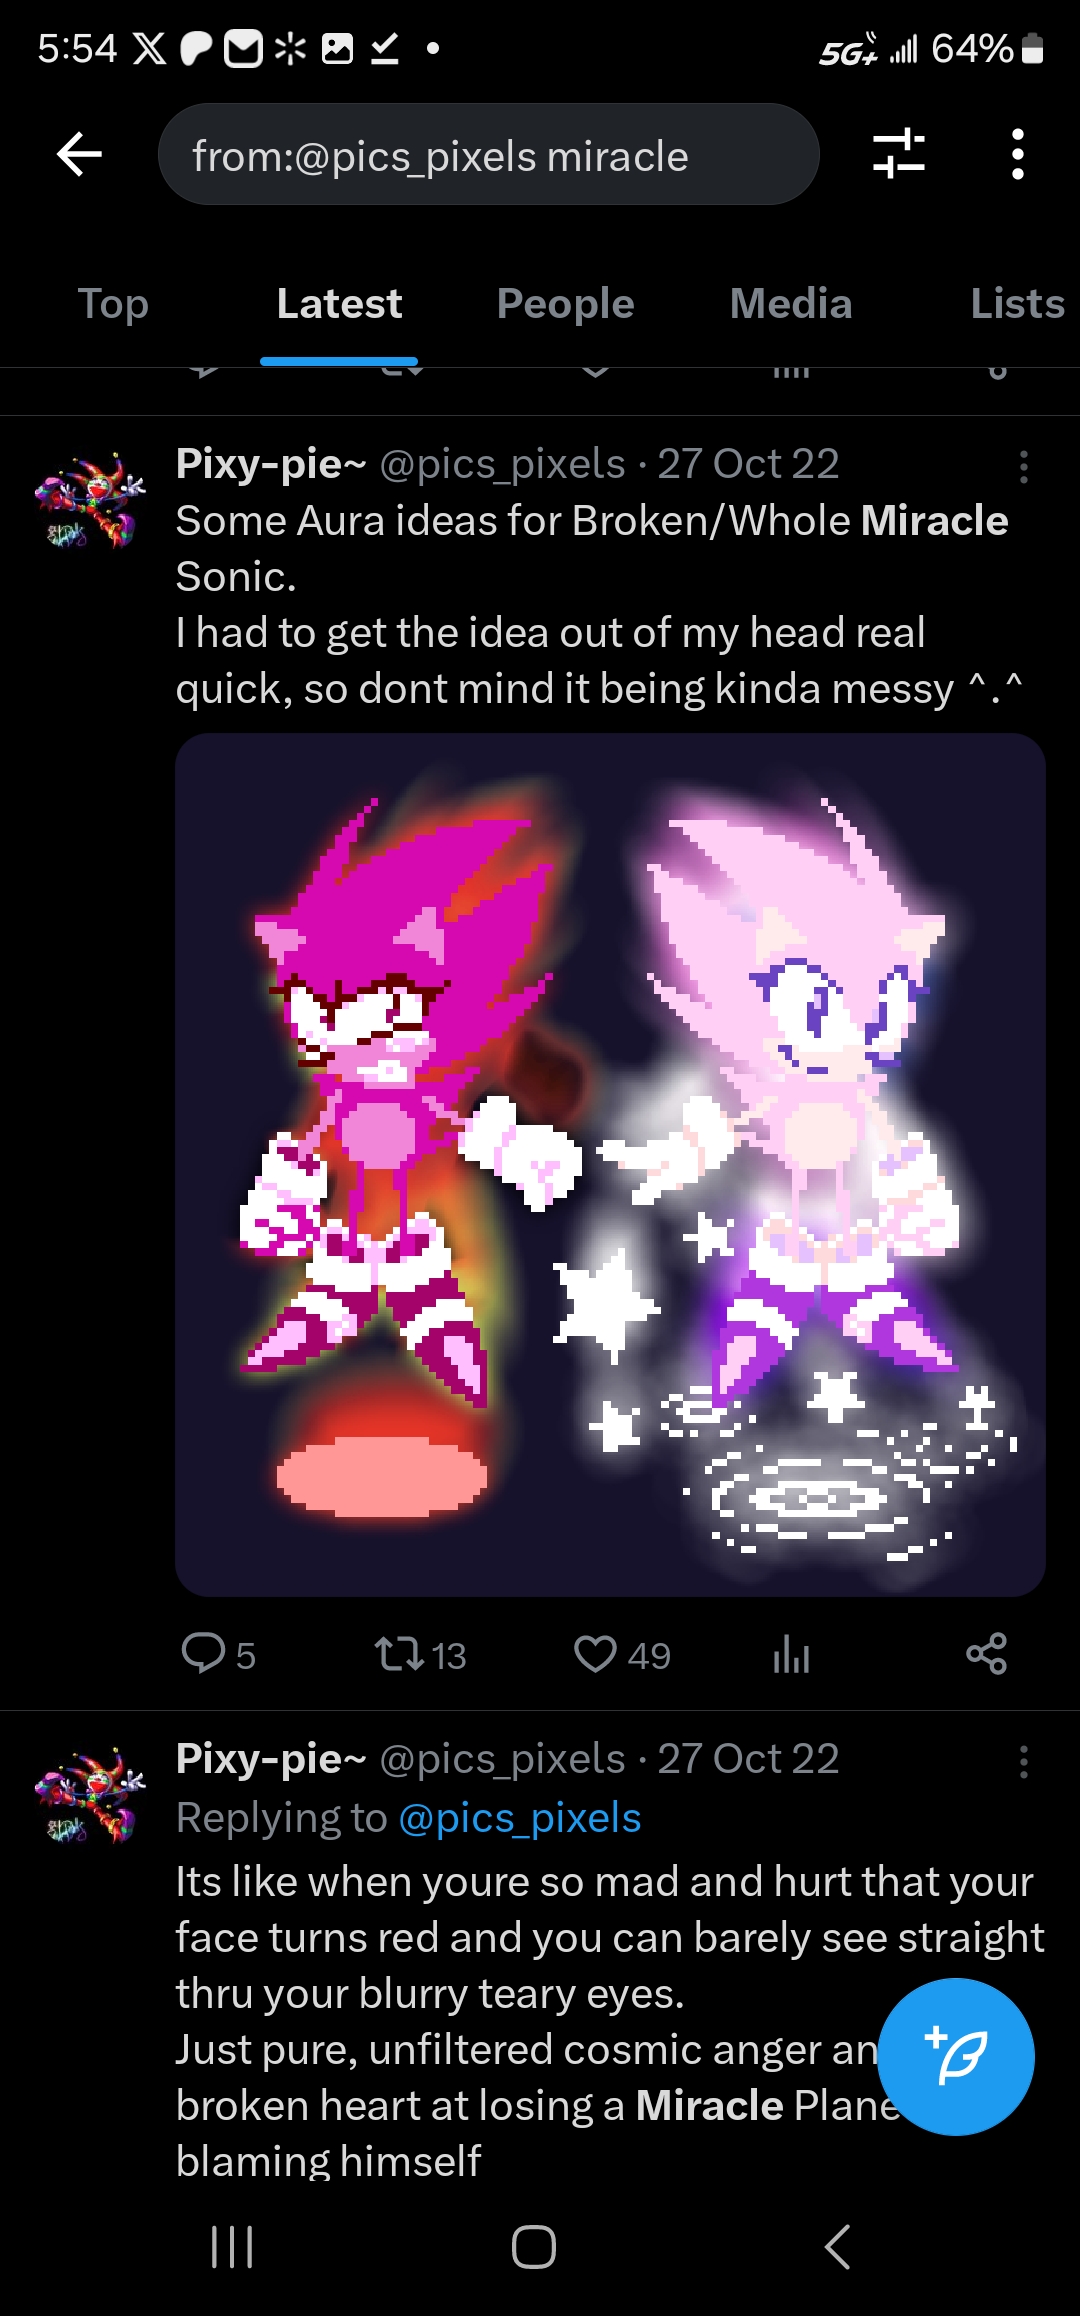
Task: Tap the Pixy-pie~ avatar on the reply post
Action: (x=89, y=1795)
